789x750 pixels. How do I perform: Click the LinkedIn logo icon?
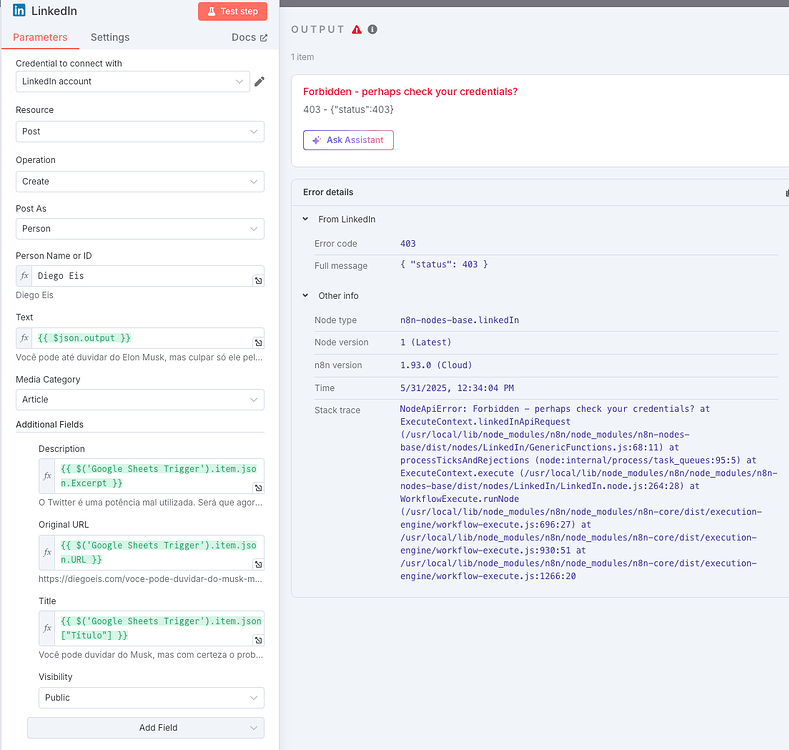pos(20,11)
